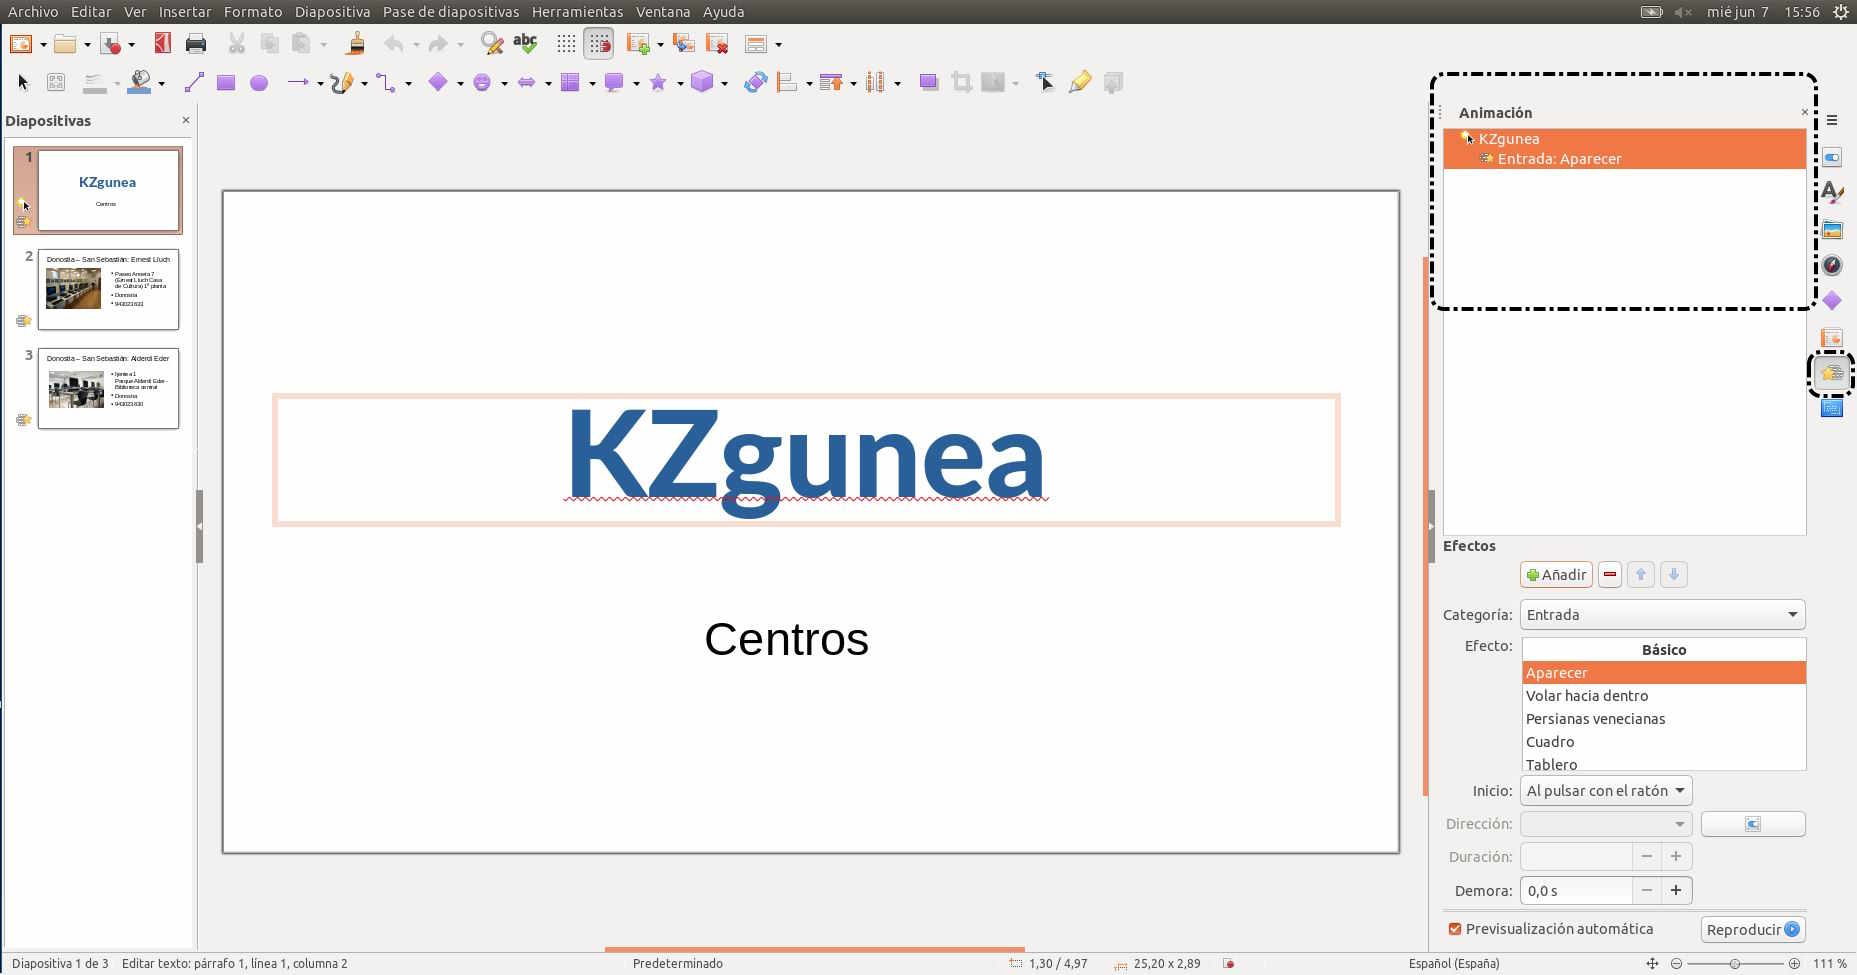1857x975 pixels.
Task: Open the Archivo menu
Action: point(33,12)
